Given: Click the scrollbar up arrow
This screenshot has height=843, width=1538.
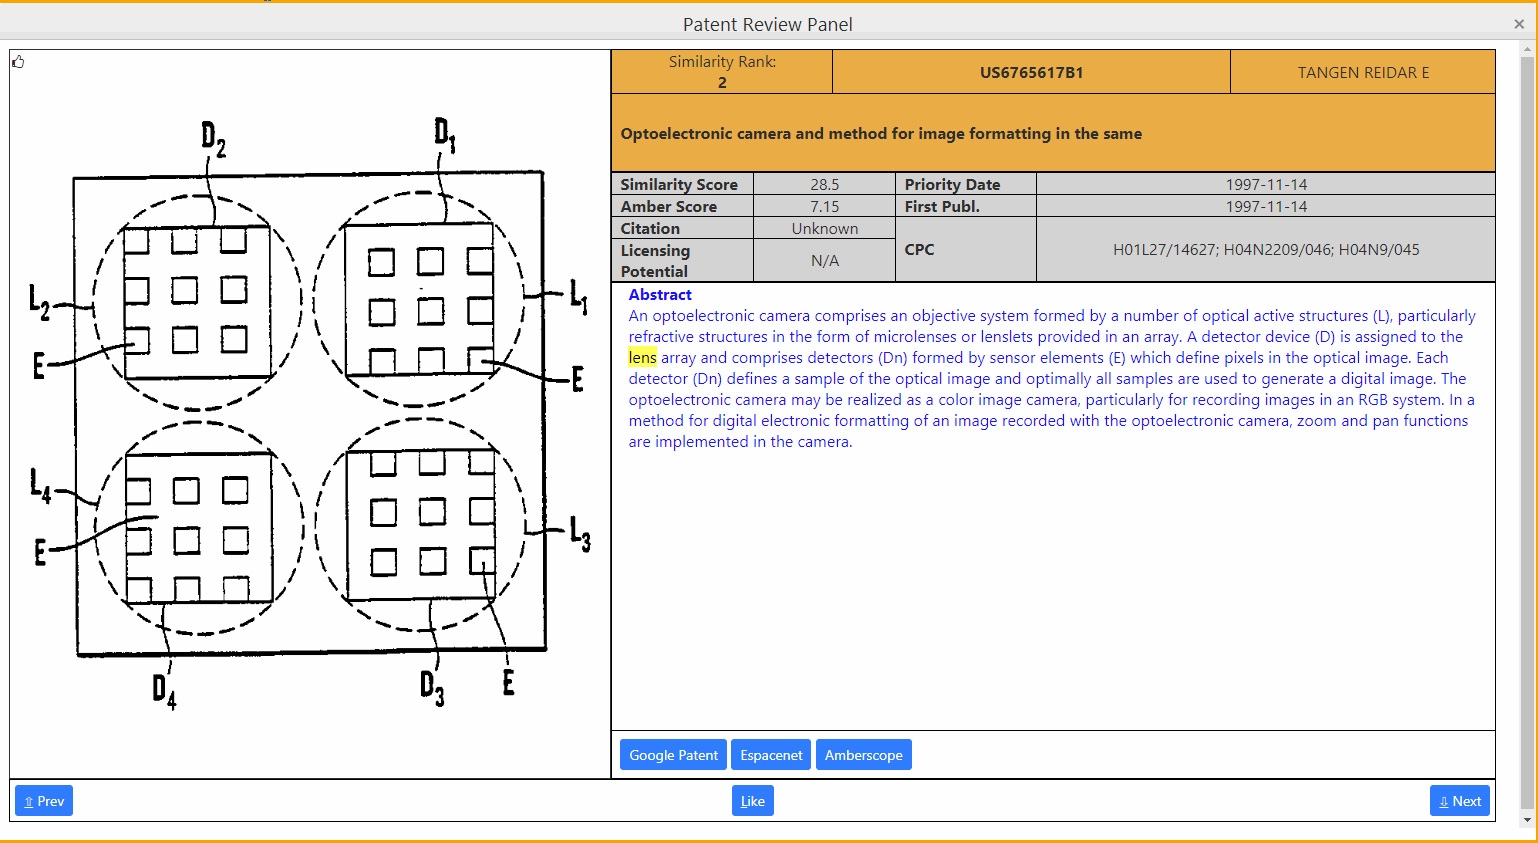Looking at the screenshot, I should coord(1527,48).
